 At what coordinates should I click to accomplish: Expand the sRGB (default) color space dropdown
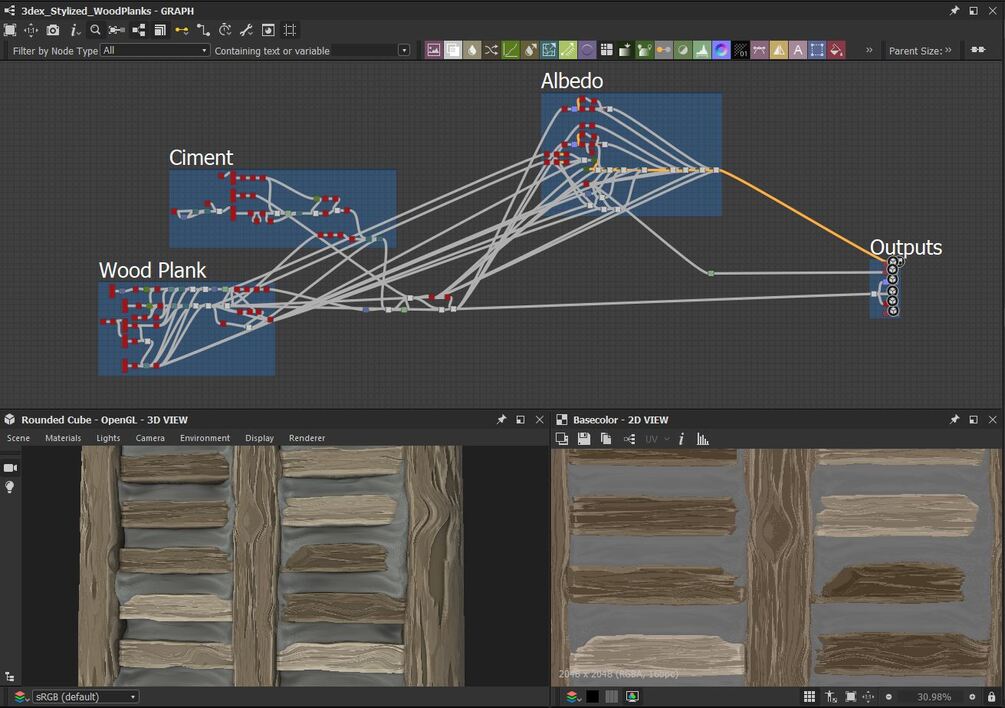coord(85,697)
